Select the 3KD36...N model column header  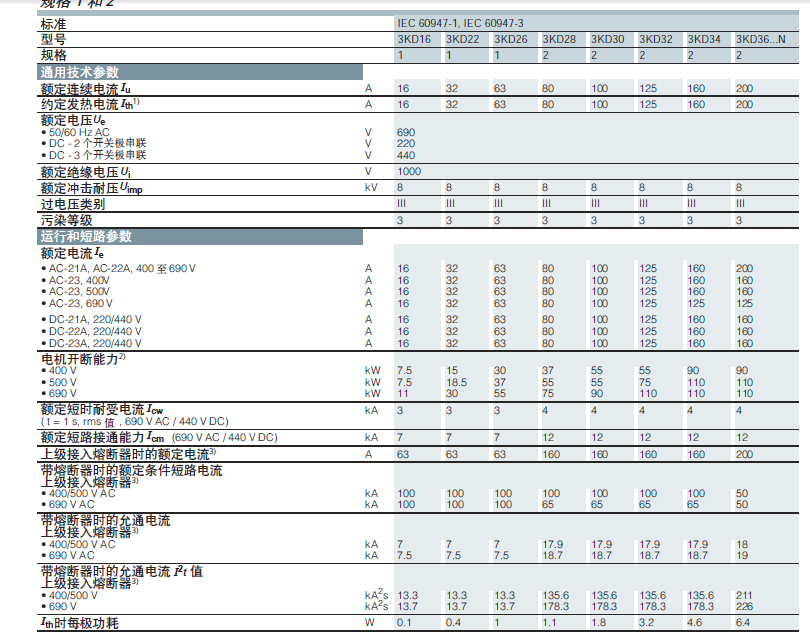point(760,39)
